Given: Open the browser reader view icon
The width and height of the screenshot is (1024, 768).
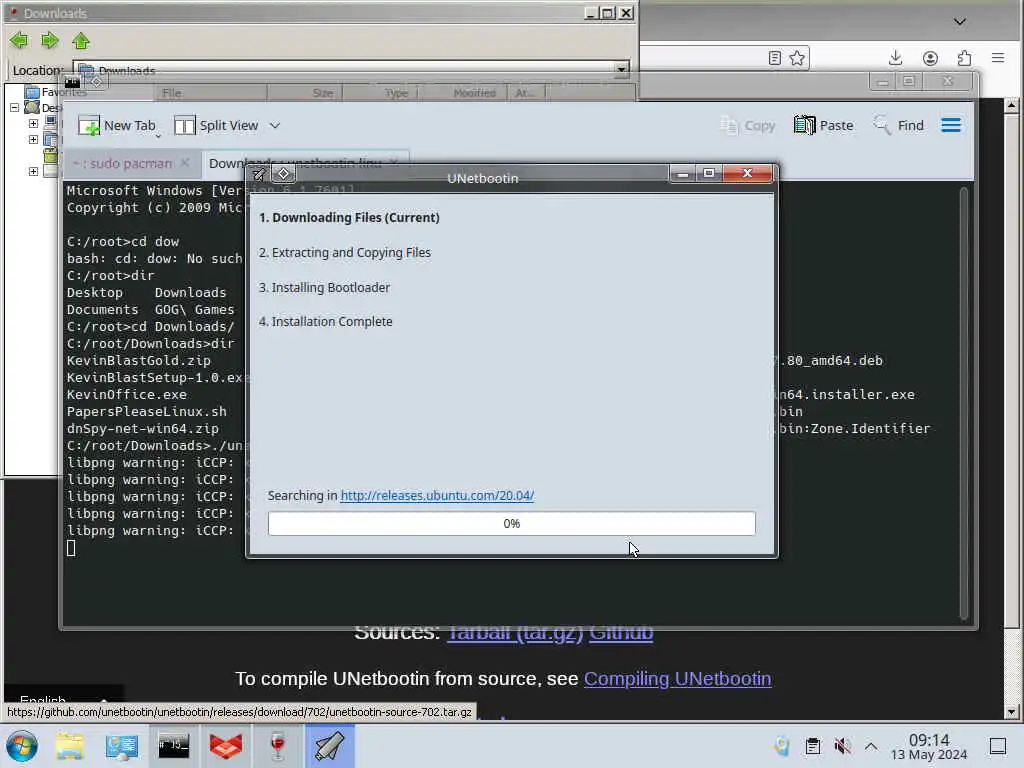Looking at the screenshot, I should [775, 58].
